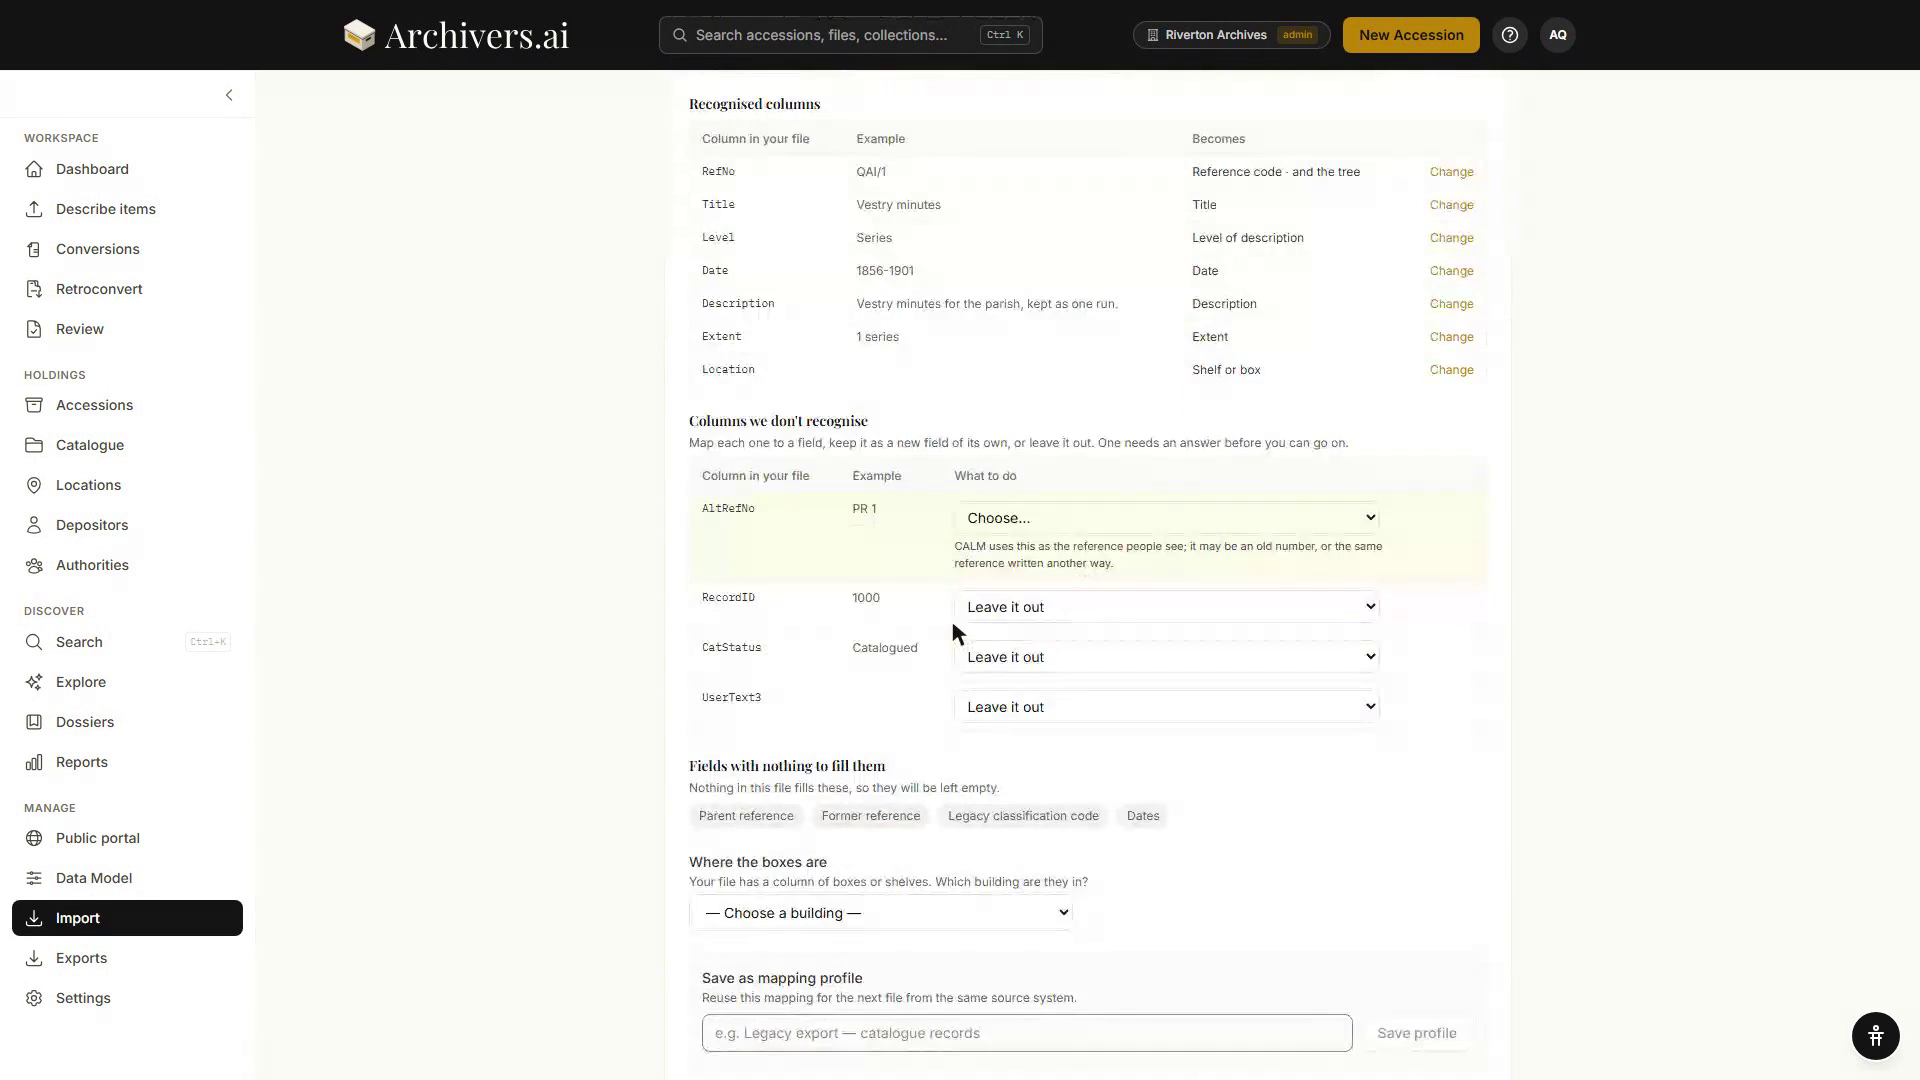Click the Retroconvert icon in sidebar
This screenshot has width=1920, height=1080.
coord(34,289)
